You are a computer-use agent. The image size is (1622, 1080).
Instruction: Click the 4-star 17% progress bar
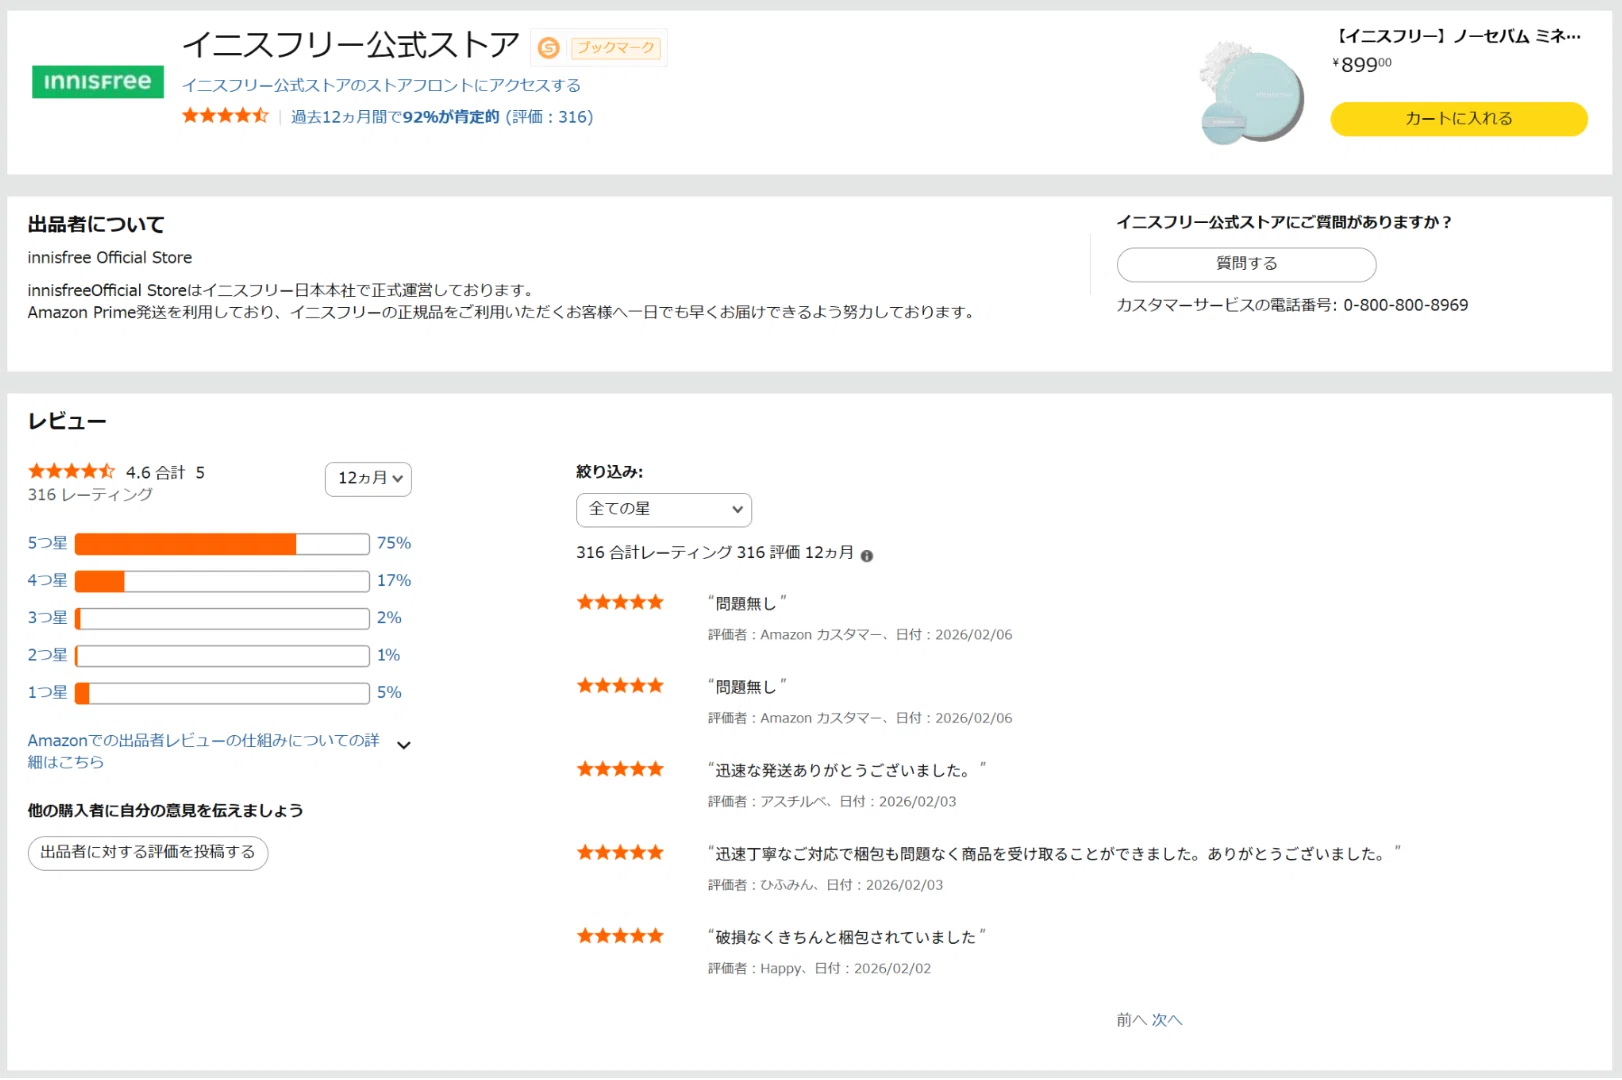click(222, 581)
